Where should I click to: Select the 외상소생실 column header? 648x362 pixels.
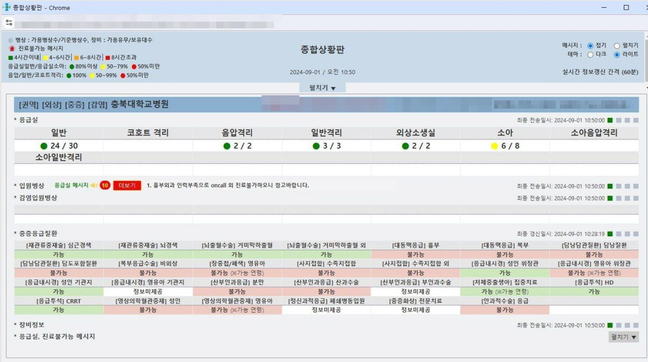pyautogui.click(x=415, y=133)
